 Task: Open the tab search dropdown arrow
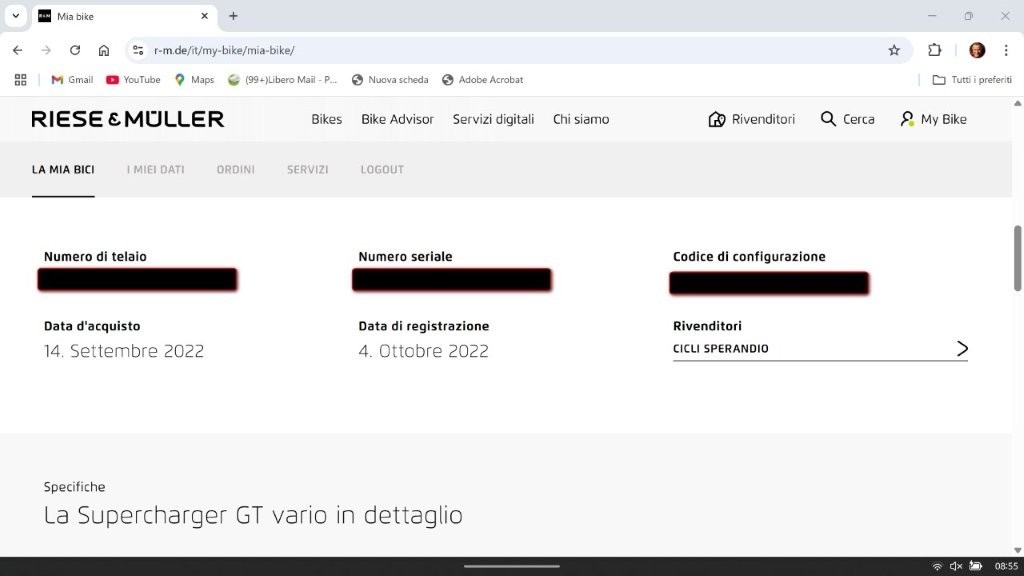coord(16,16)
